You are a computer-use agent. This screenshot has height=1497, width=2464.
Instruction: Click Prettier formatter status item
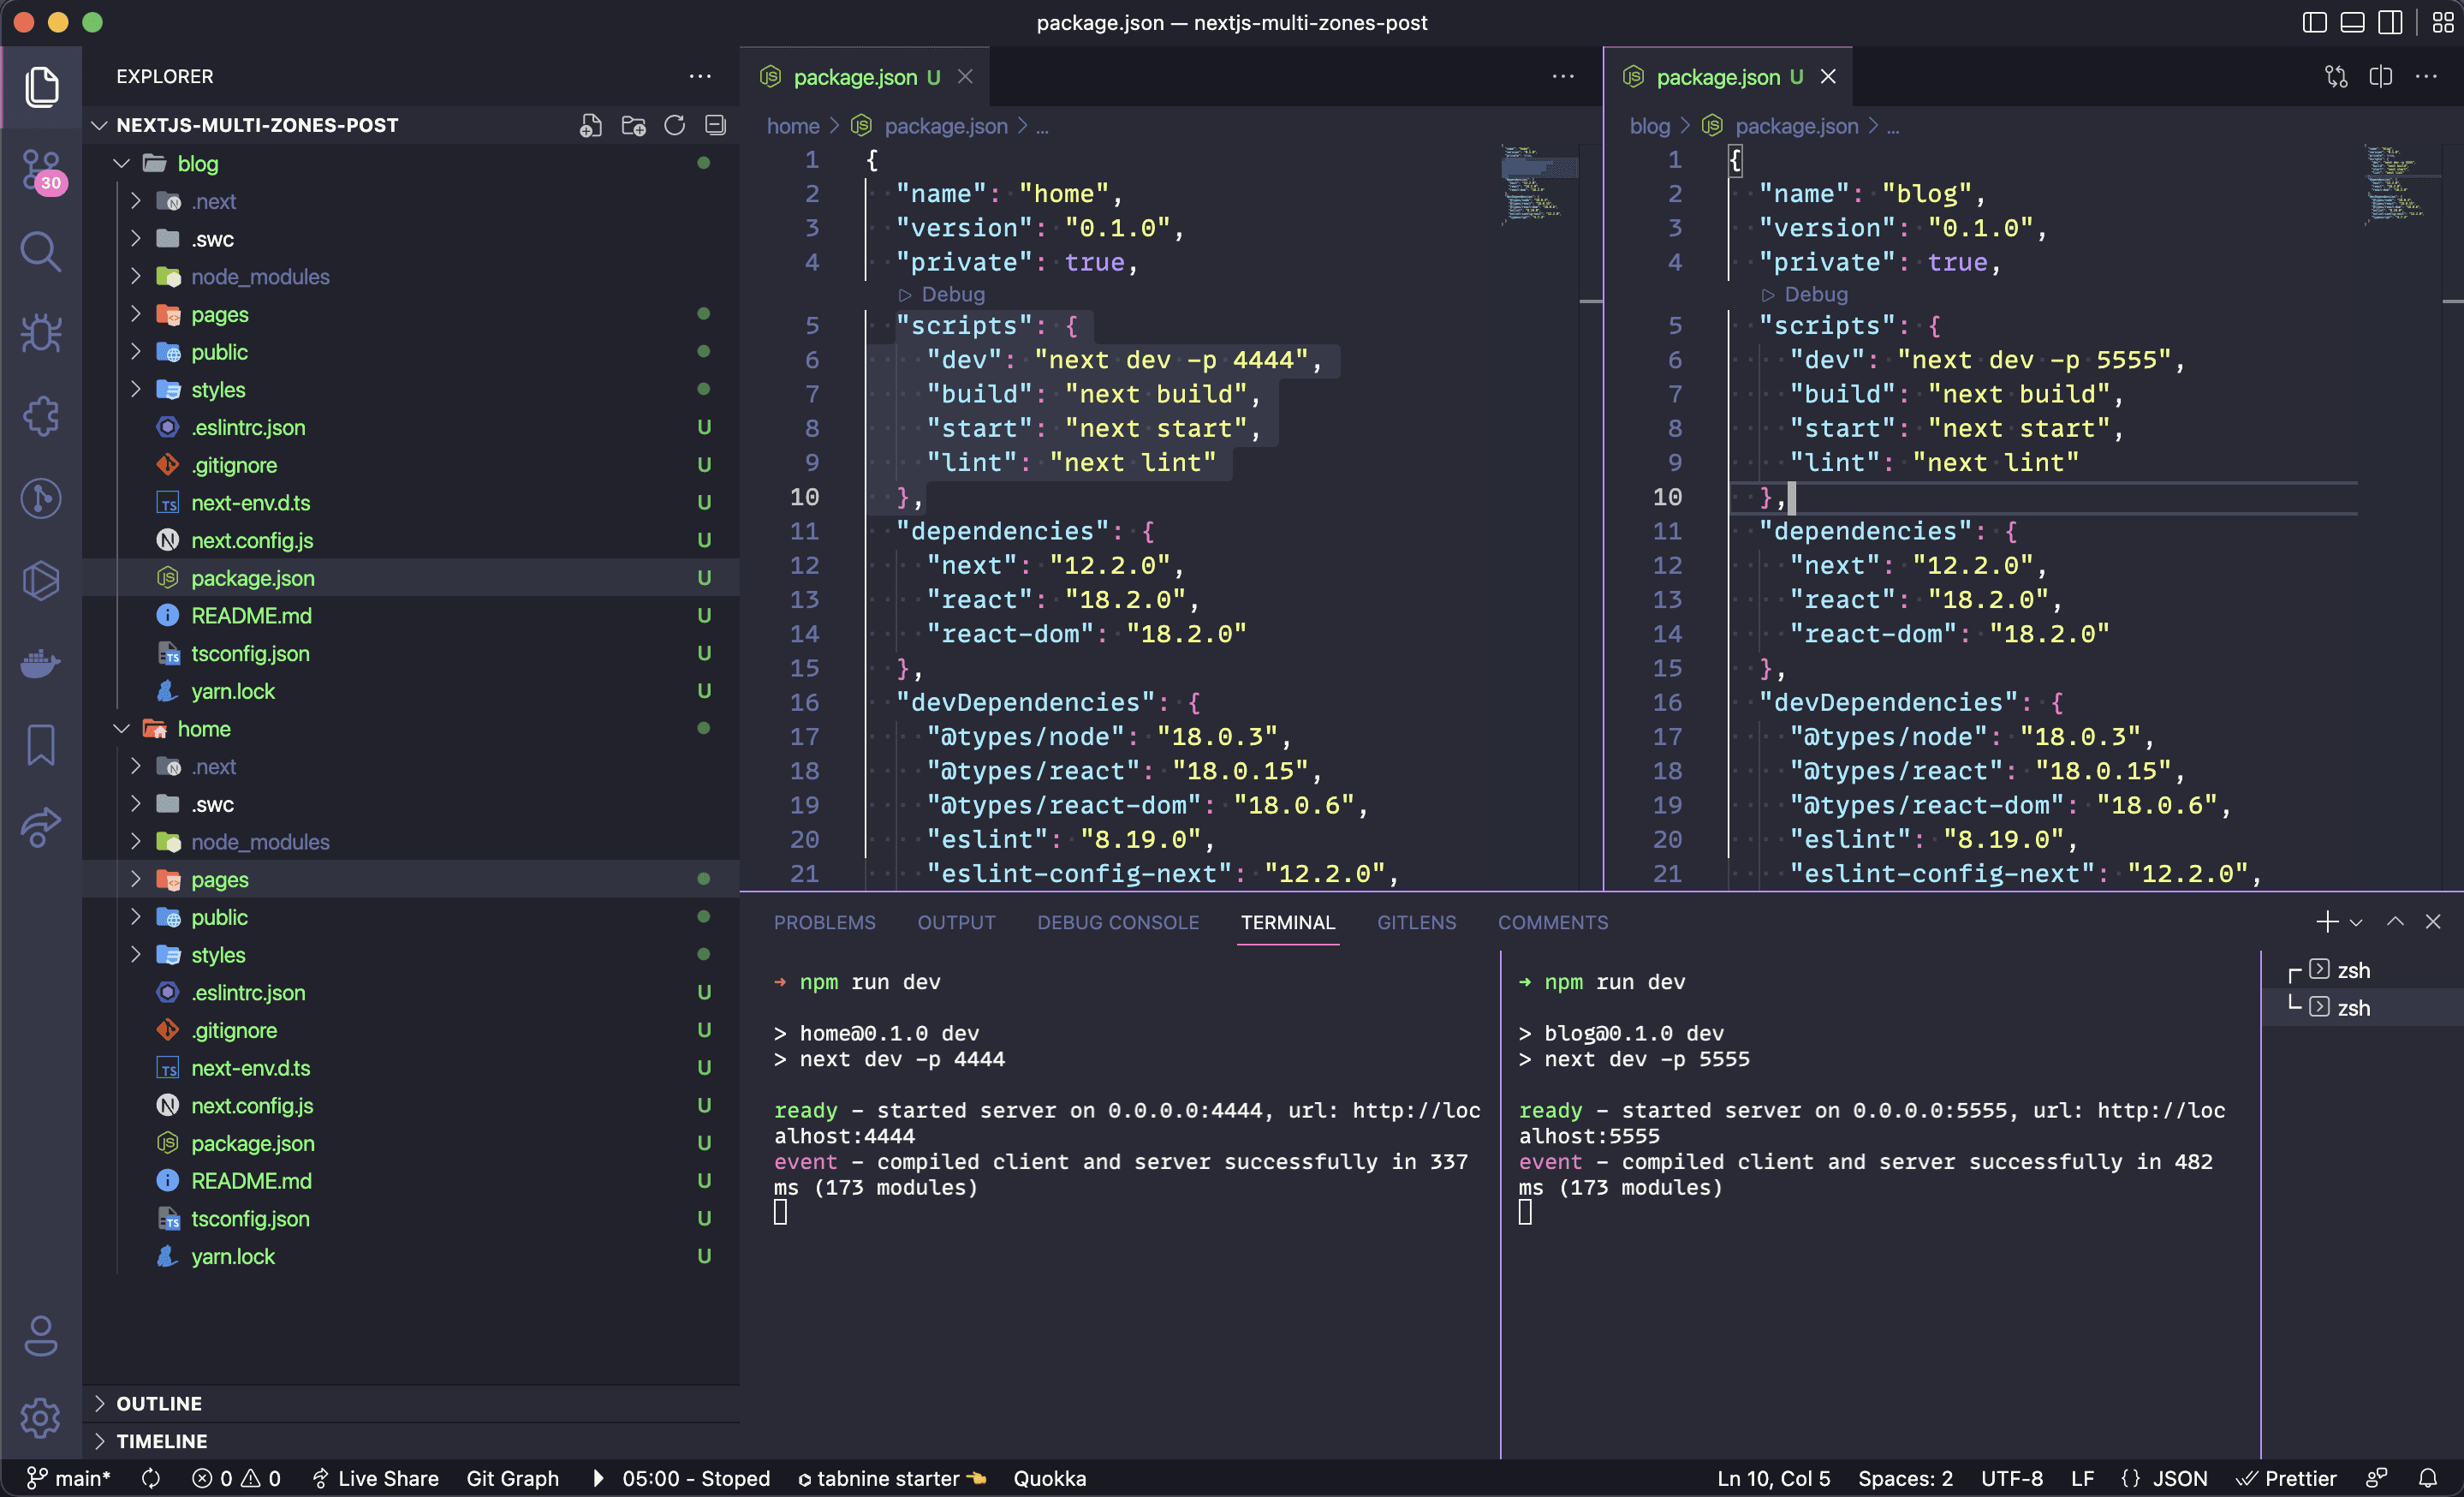[x=2287, y=1478]
